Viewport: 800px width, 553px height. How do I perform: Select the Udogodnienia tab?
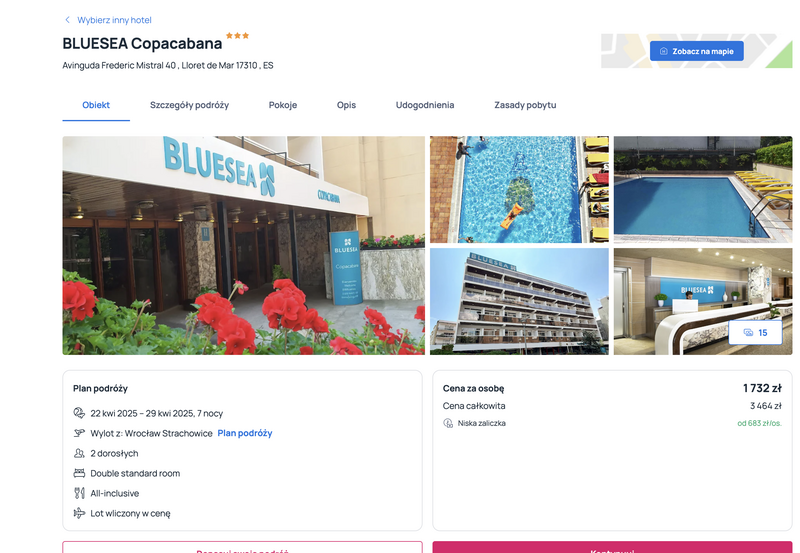[x=425, y=105]
